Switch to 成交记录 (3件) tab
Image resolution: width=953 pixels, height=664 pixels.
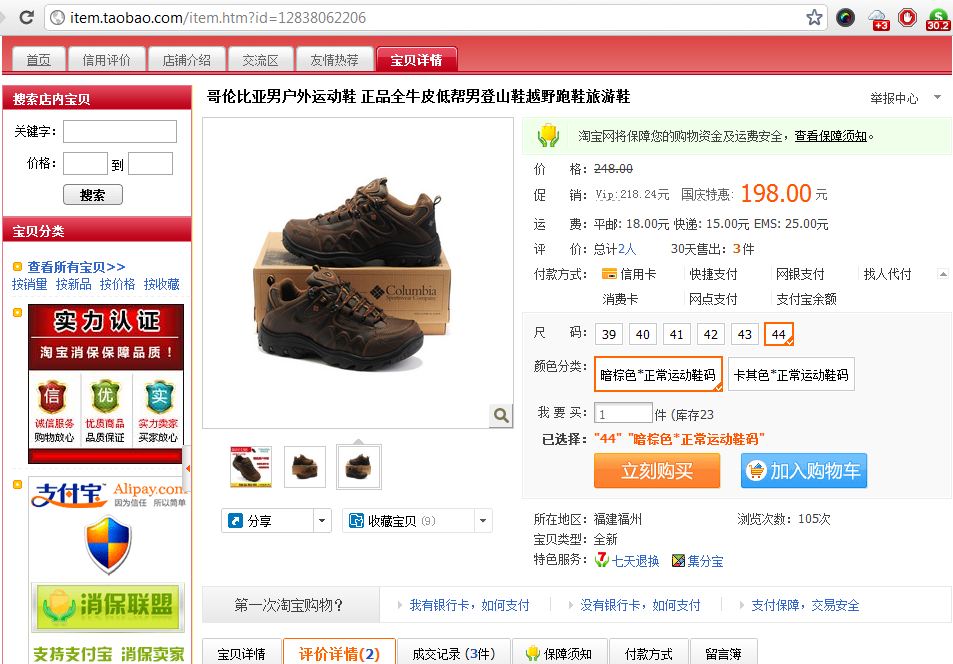[x=453, y=653]
